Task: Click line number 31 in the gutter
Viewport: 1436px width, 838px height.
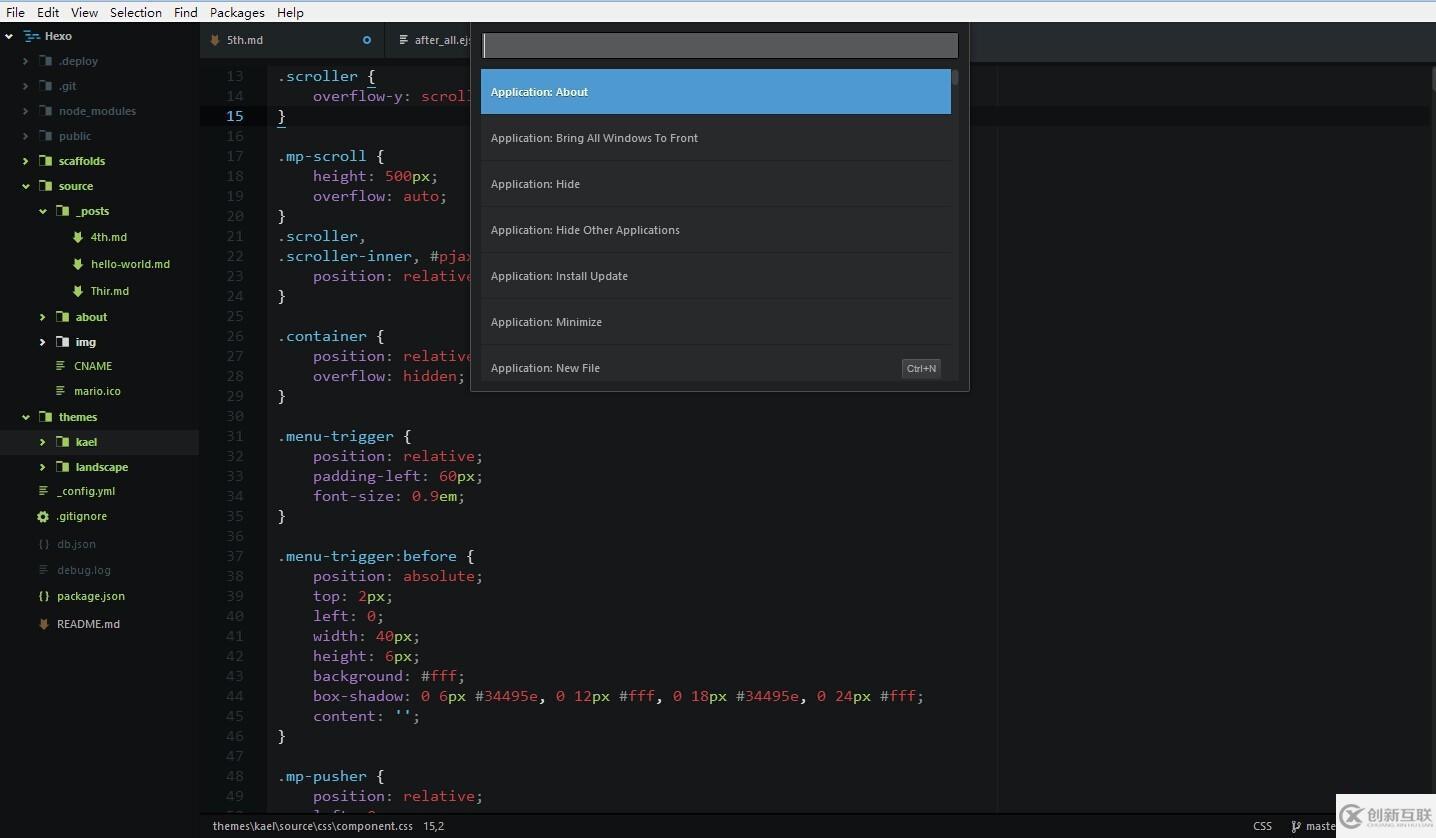Action: coord(235,436)
